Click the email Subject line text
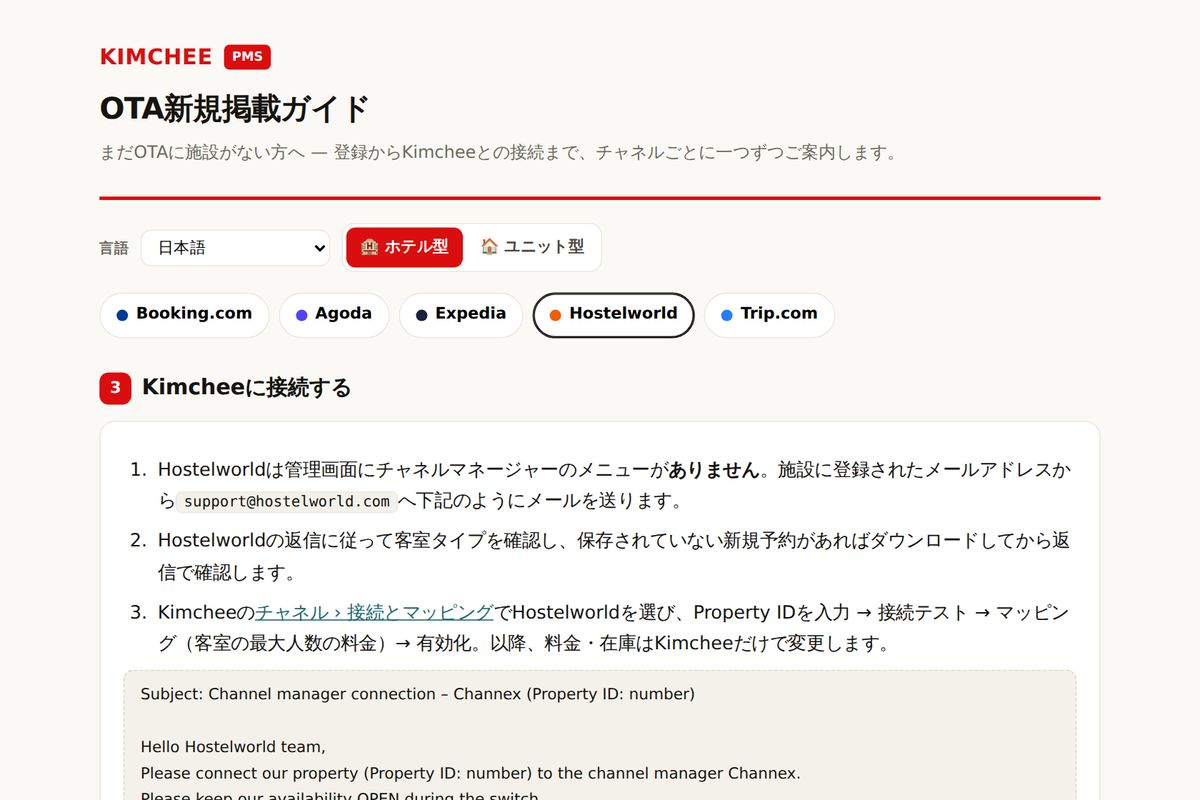This screenshot has height=800, width=1200. [x=418, y=694]
